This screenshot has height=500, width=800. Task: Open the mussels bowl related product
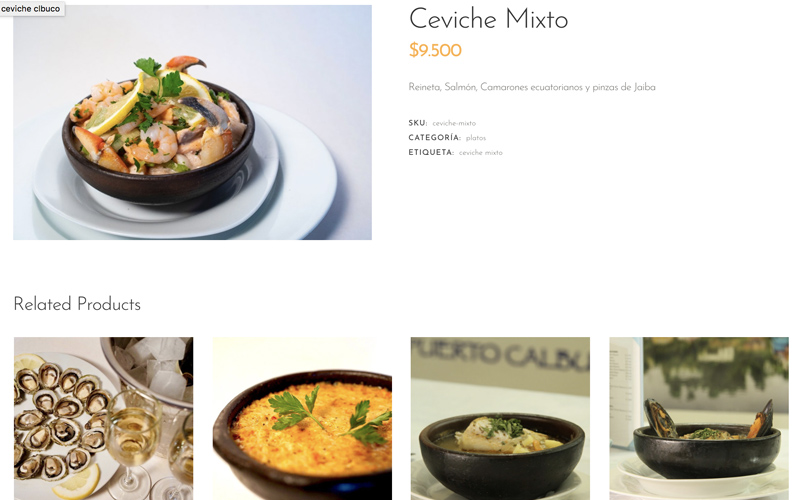[699, 418]
